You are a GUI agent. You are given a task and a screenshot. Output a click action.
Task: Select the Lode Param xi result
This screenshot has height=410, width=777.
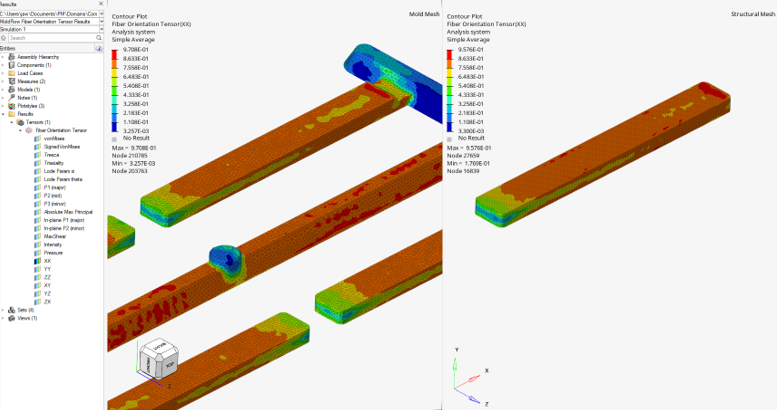tap(59, 171)
